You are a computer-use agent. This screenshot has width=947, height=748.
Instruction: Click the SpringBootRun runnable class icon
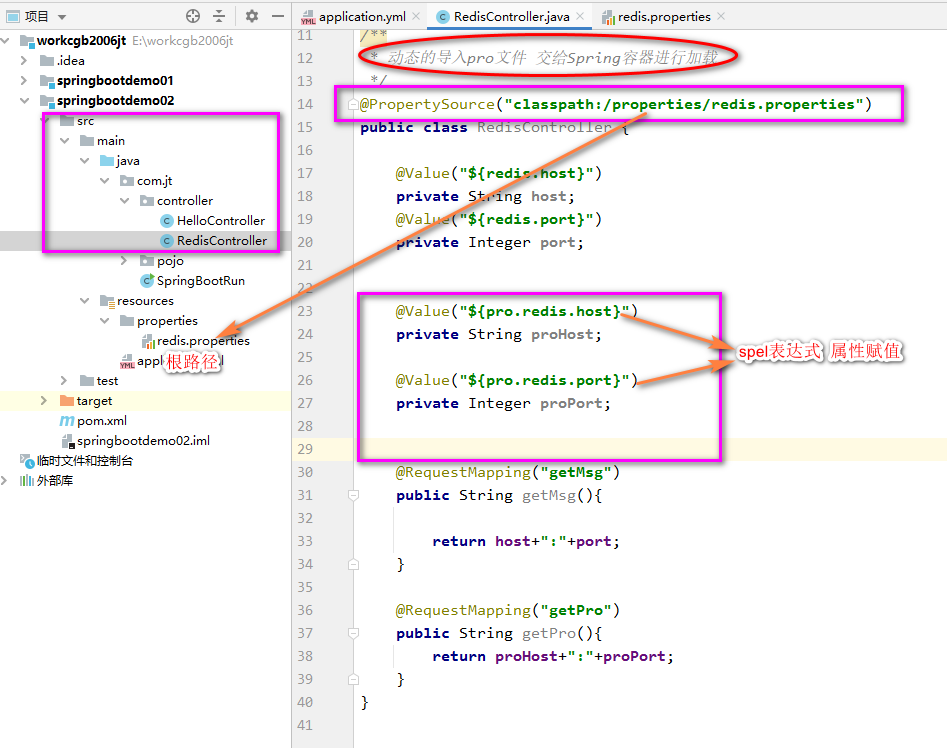click(147, 281)
